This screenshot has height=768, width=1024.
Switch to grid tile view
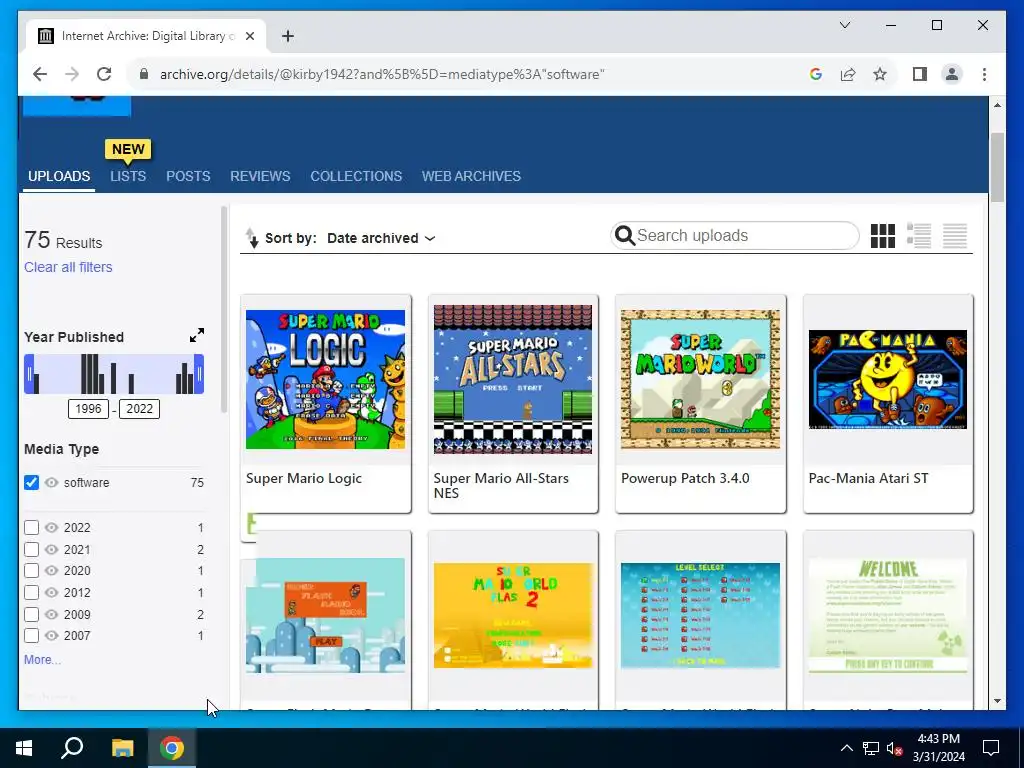pyautogui.click(x=882, y=236)
